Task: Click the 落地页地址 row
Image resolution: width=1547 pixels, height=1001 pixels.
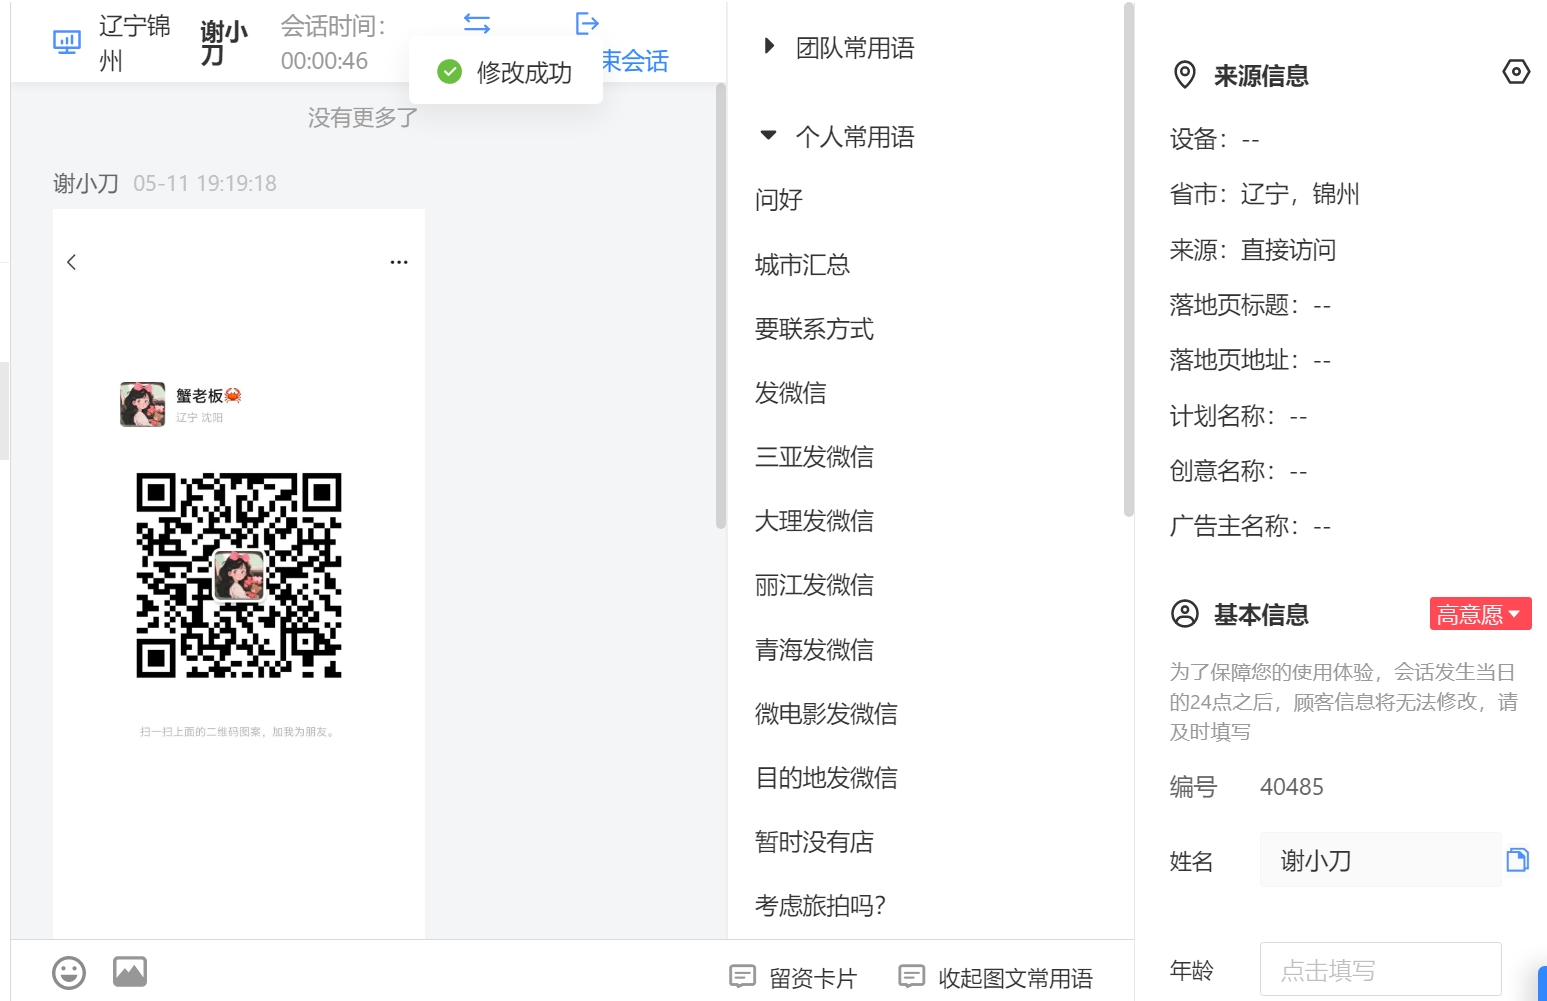Action: point(1250,360)
